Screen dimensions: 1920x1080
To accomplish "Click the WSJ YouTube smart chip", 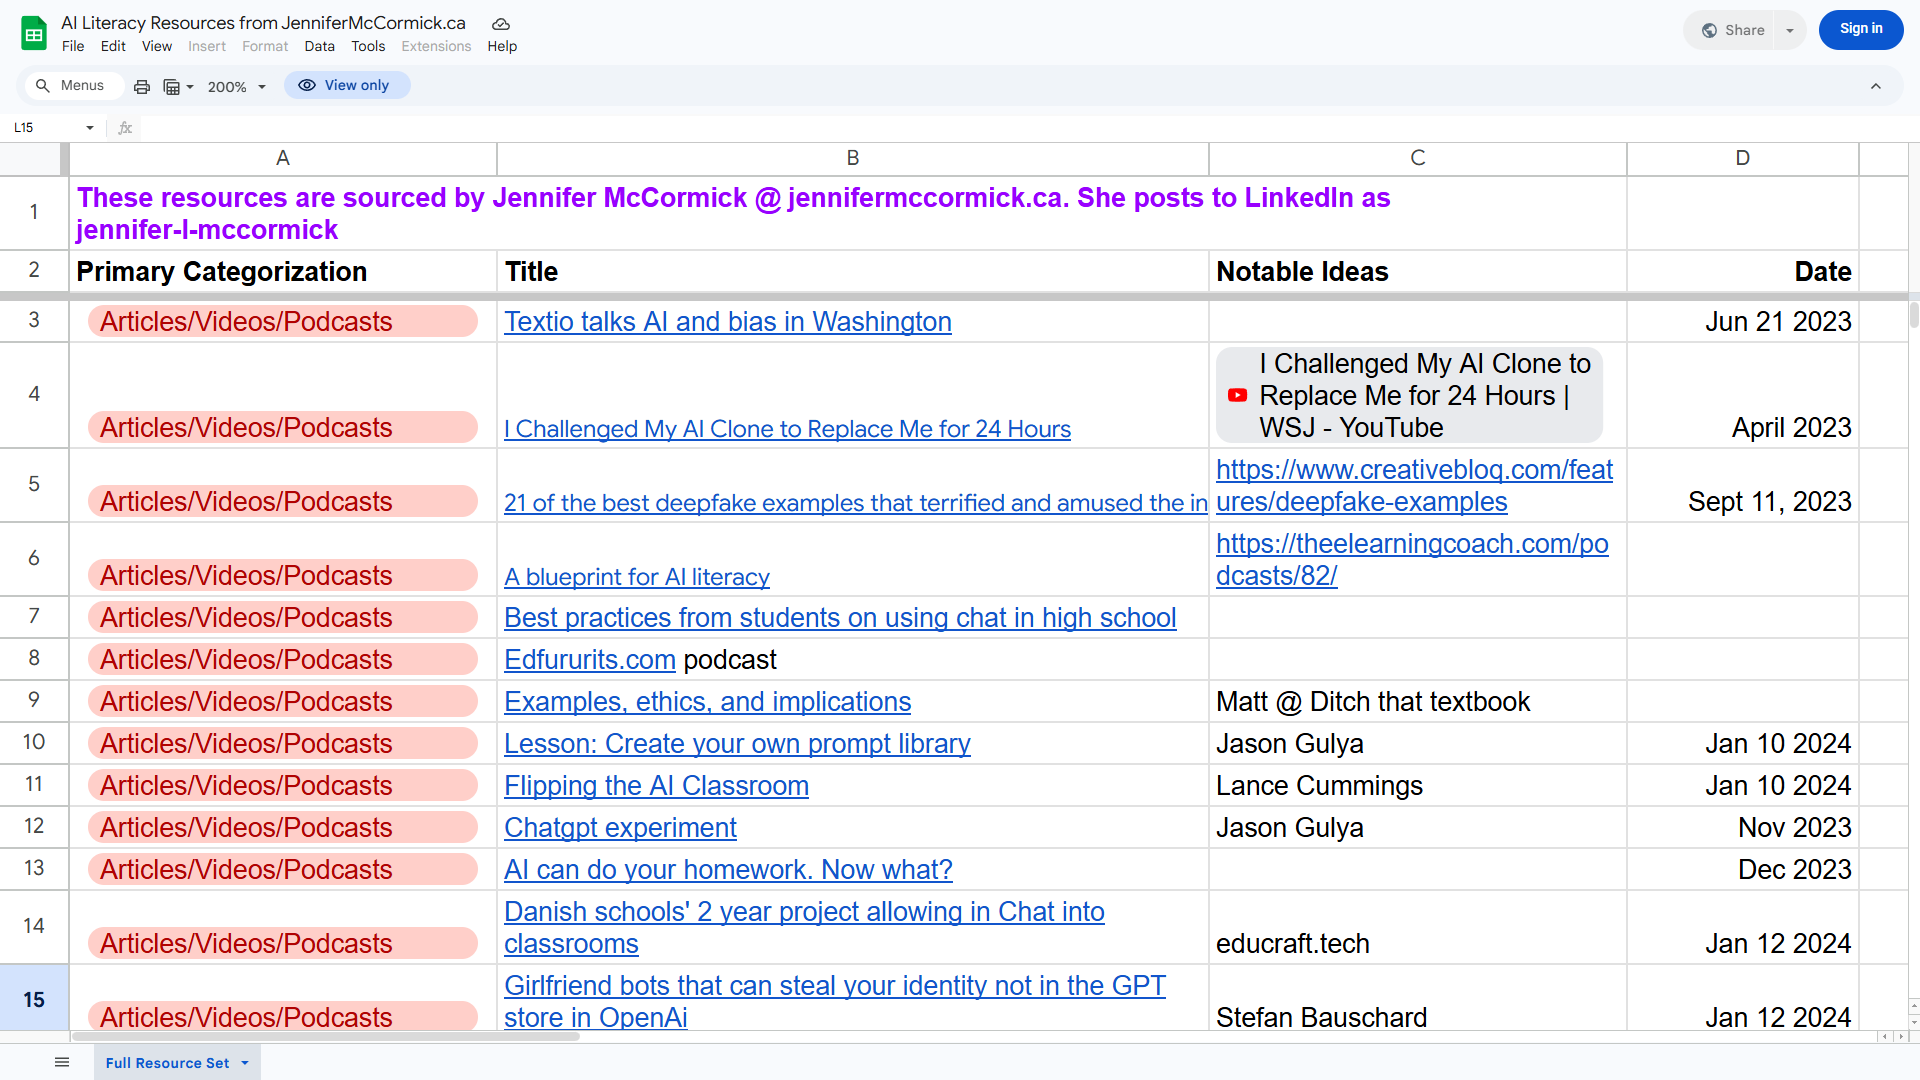I will [1409, 395].
